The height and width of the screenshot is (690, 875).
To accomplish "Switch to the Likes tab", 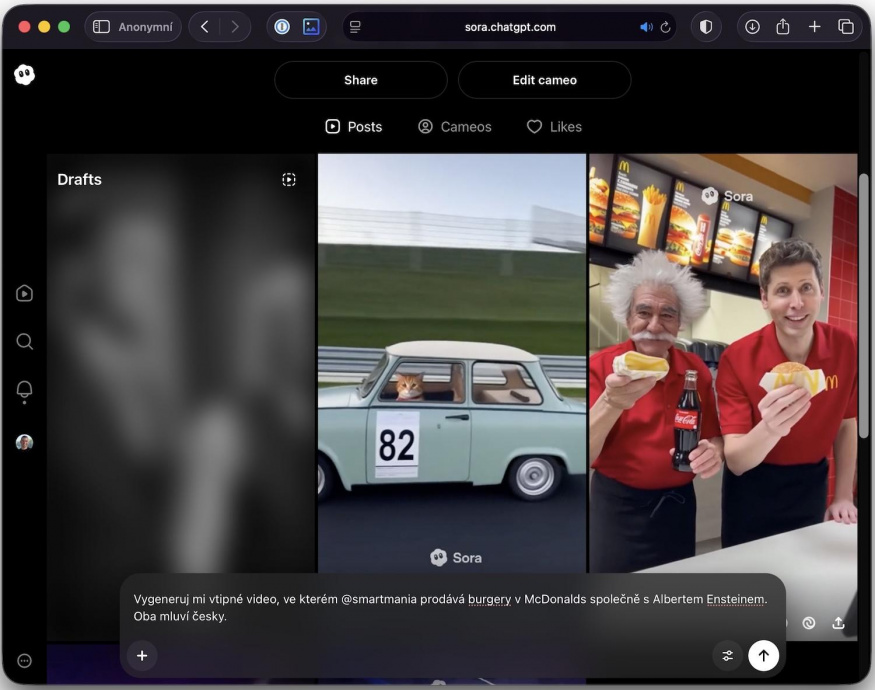I will click(x=554, y=127).
